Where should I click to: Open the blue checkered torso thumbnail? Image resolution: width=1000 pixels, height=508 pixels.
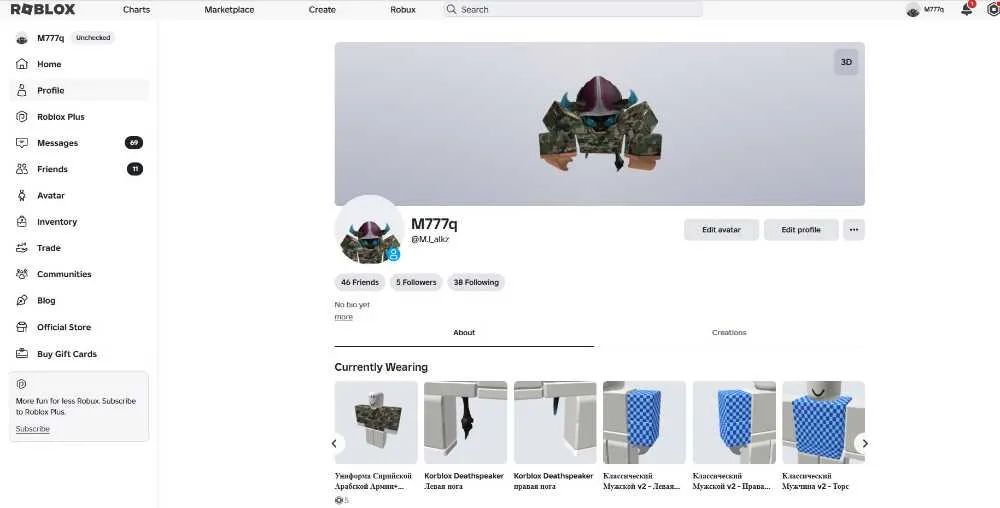pos(823,423)
